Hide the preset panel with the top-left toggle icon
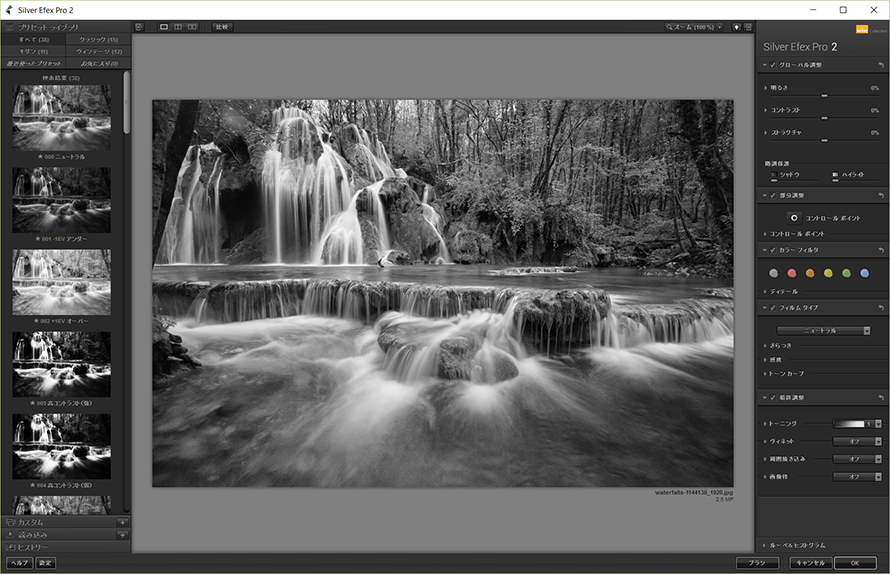The image size is (890, 574). coord(139,27)
